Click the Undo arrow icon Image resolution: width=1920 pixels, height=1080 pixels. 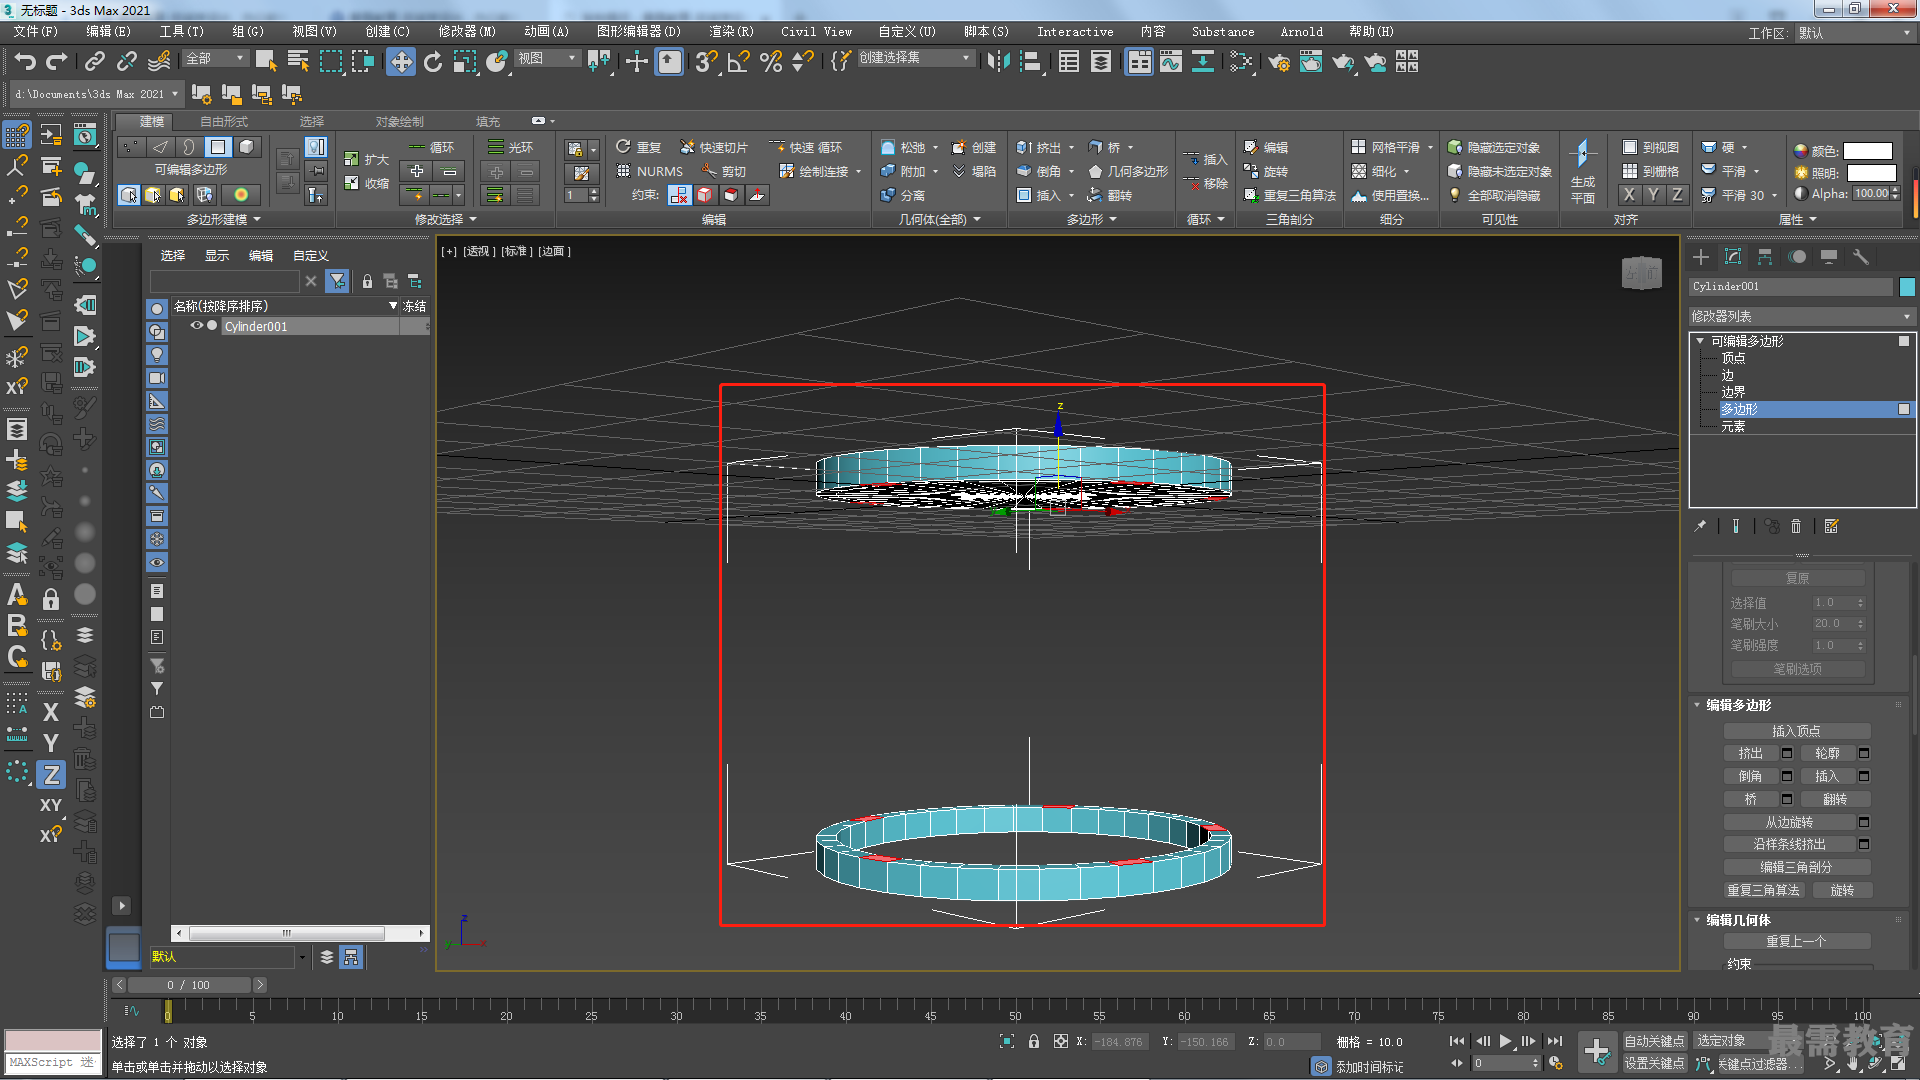[x=25, y=62]
